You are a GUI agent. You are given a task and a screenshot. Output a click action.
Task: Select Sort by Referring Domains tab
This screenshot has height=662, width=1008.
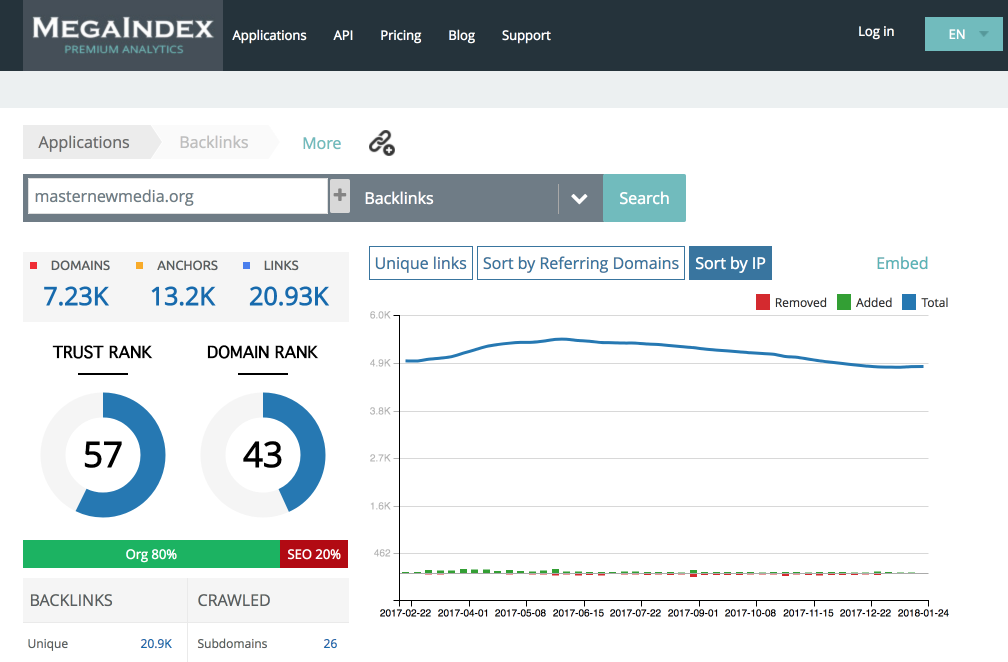click(x=580, y=263)
